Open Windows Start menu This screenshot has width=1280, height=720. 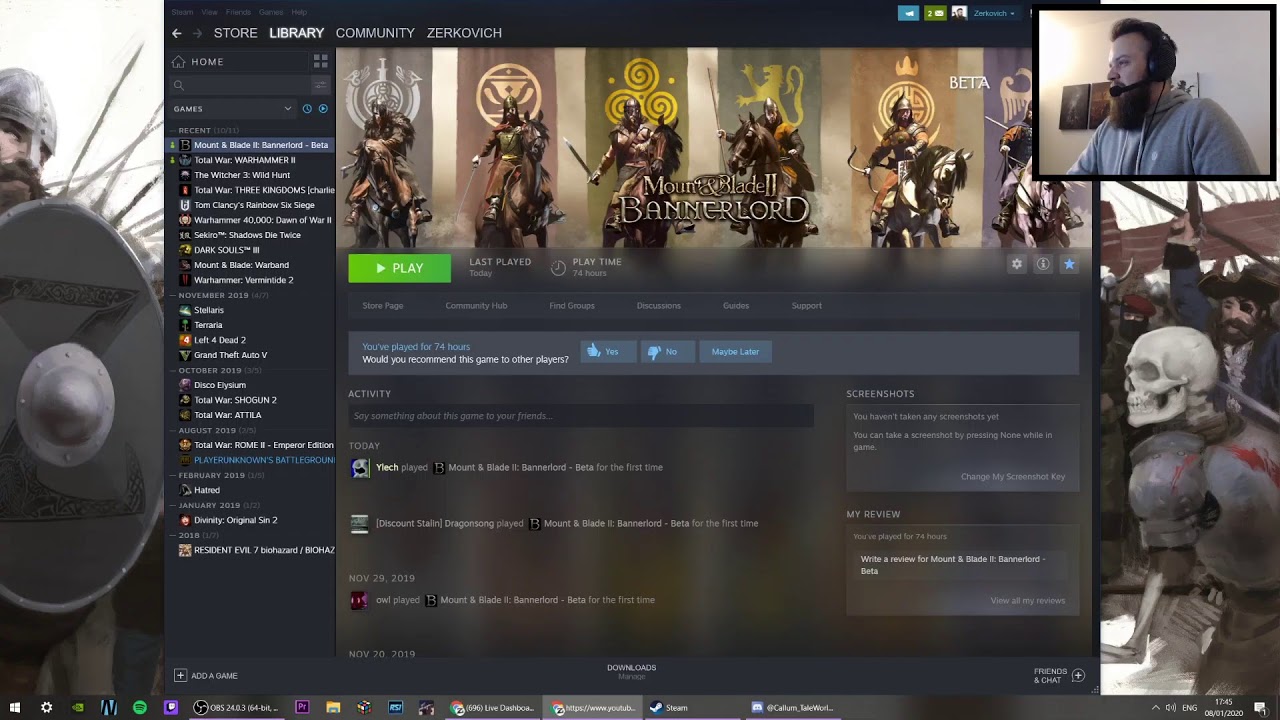15,707
